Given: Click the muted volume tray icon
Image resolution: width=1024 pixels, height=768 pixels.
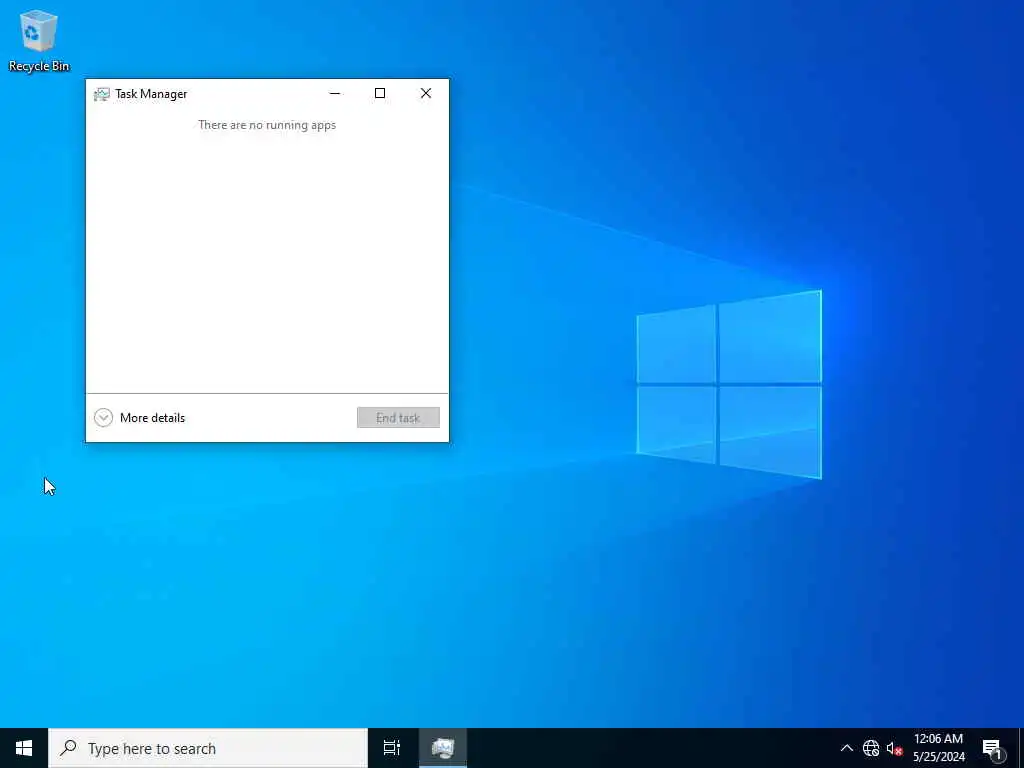Looking at the screenshot, I should point(894,748).
